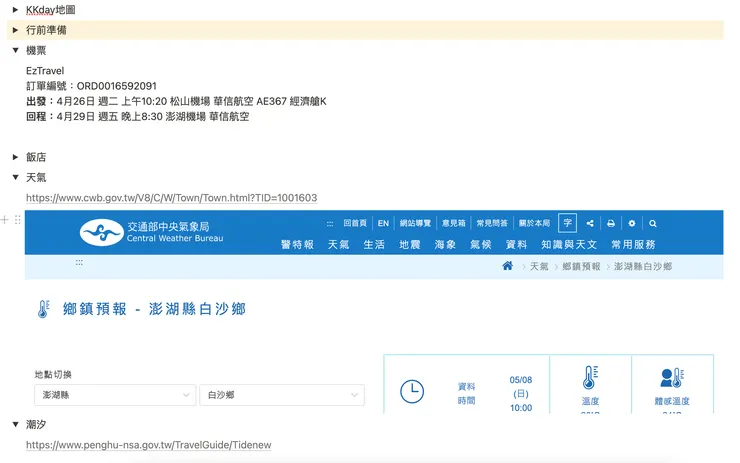Expand the 行前準備 toggle section
This screenshot has width=740, height=463.
coord(15,30)
